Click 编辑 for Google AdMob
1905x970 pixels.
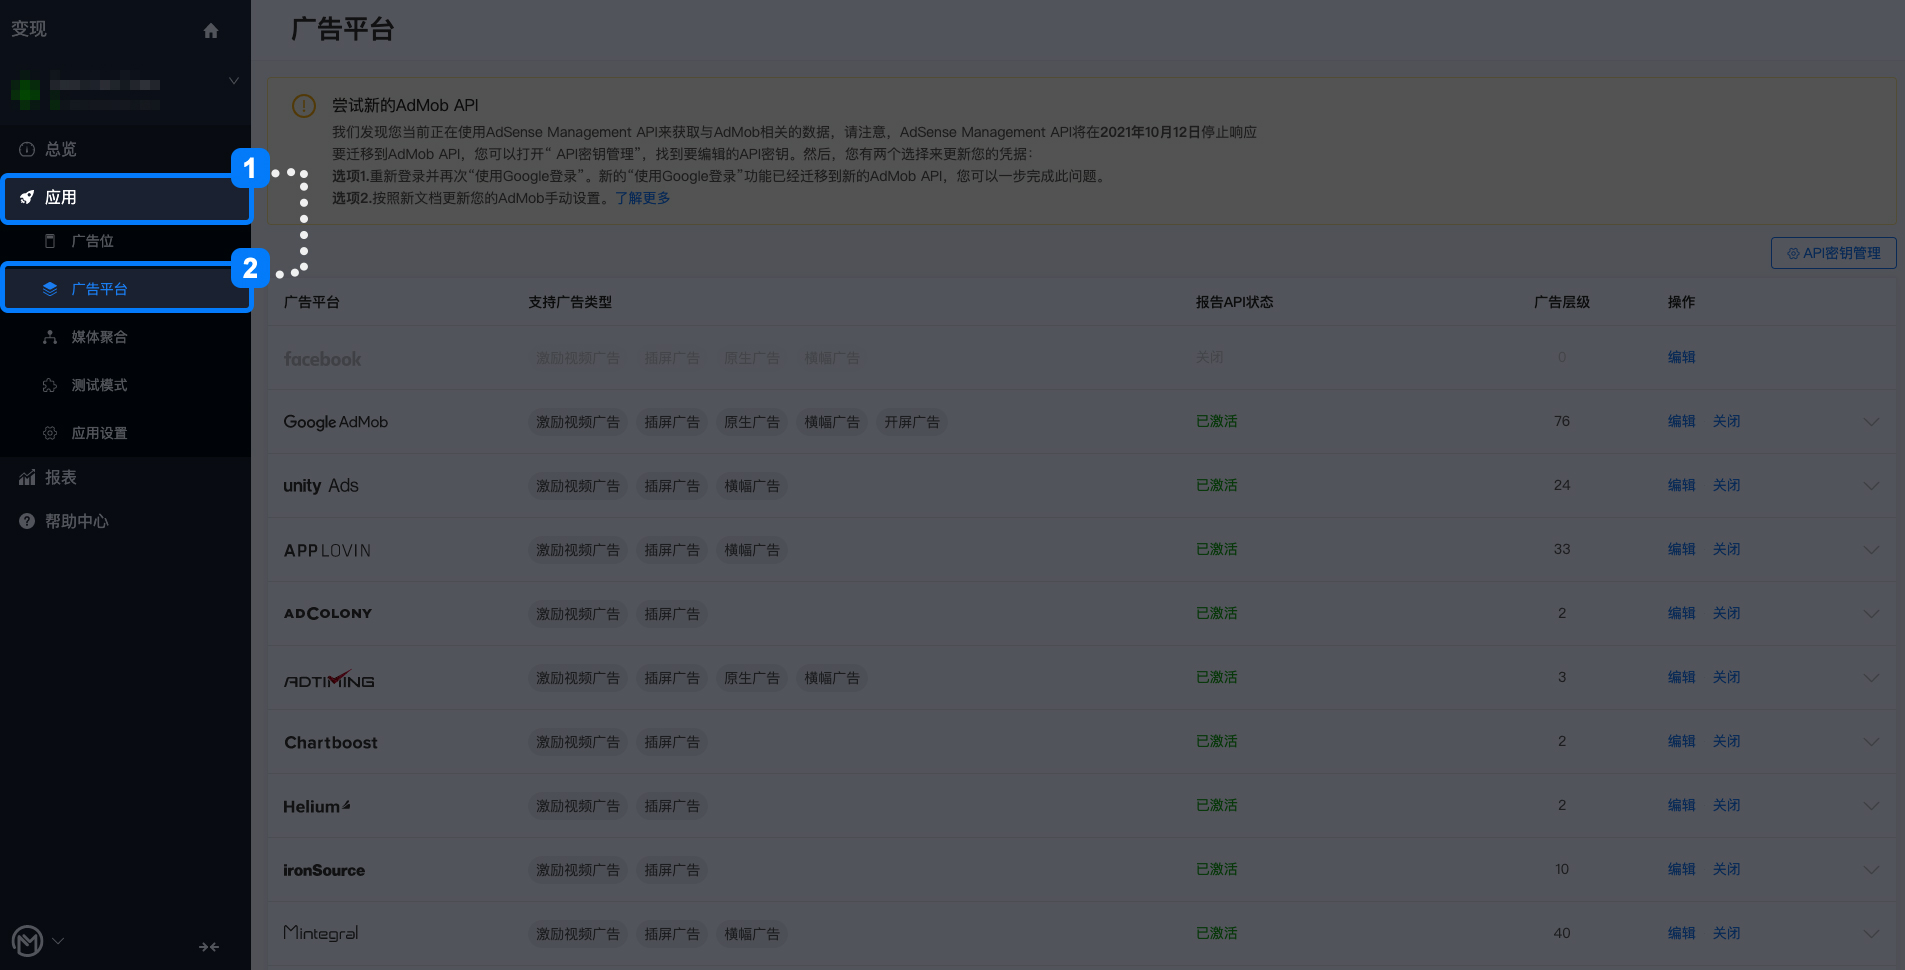pos(1681,421)
